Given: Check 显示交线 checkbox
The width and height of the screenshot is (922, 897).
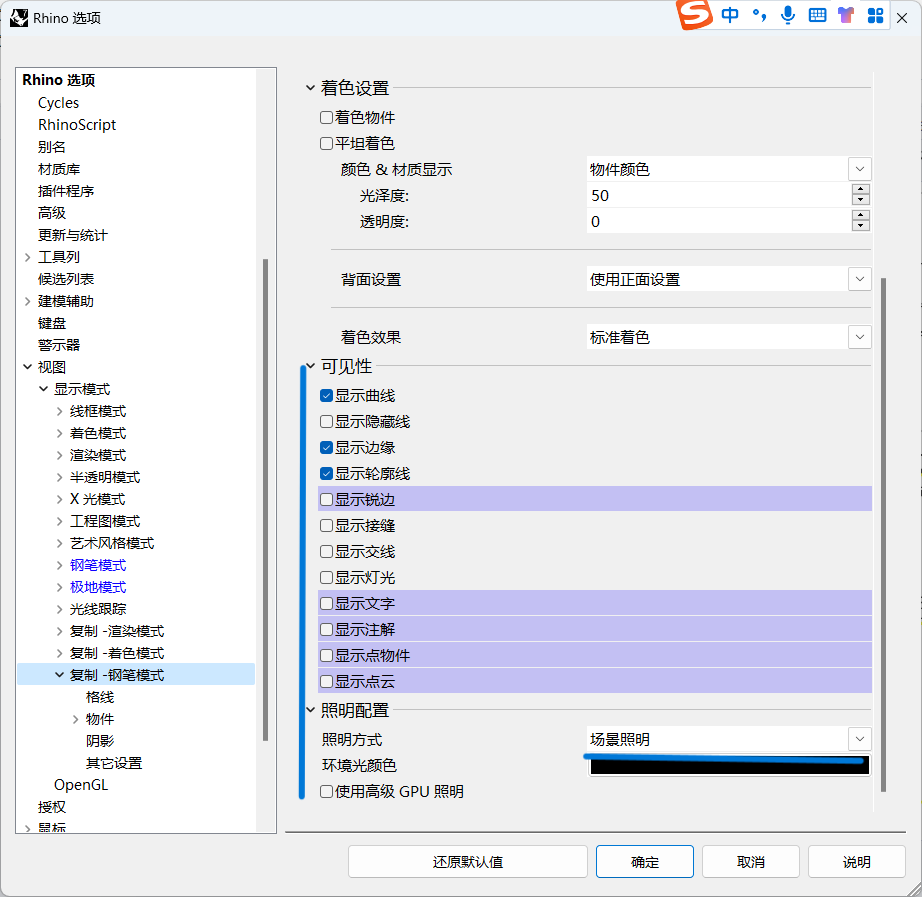Looking at the screenshot, I should (326, 552).
